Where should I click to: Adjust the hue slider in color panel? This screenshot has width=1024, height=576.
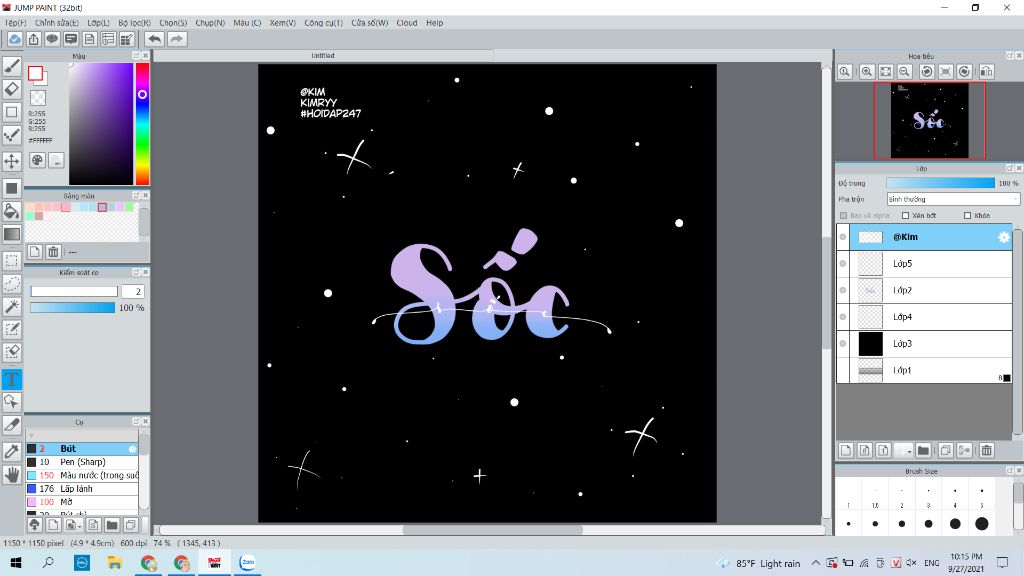point(142,124)
